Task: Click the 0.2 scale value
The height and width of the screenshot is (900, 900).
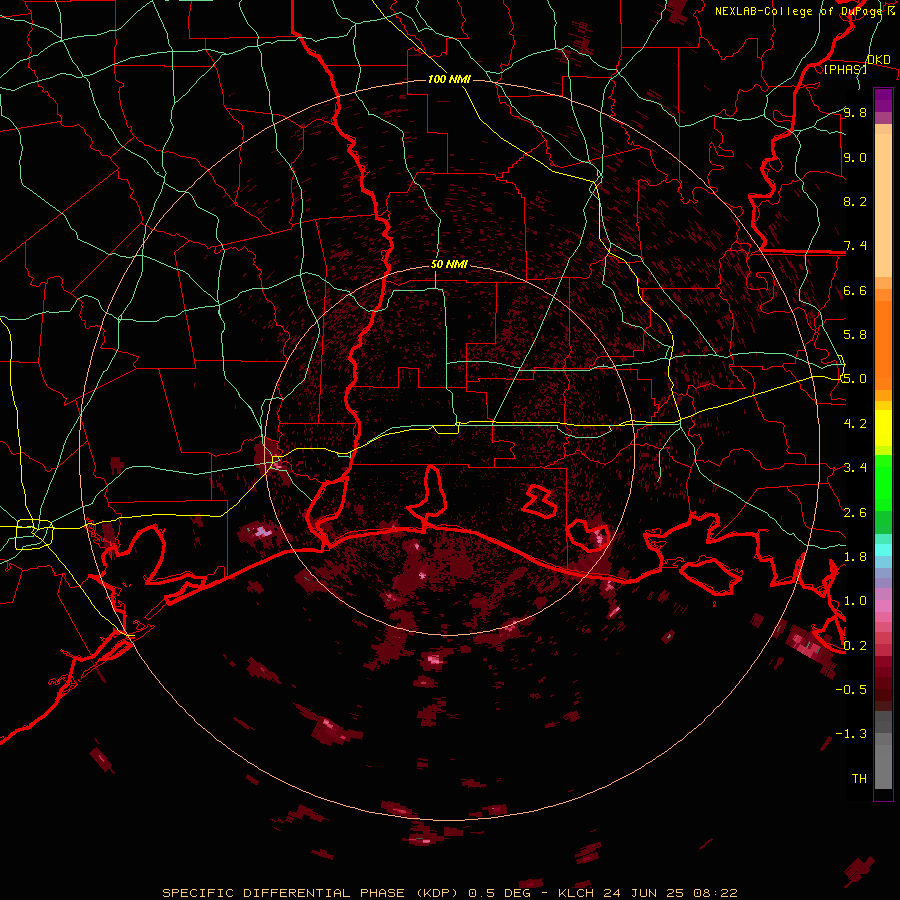Action: click(855, 646)
